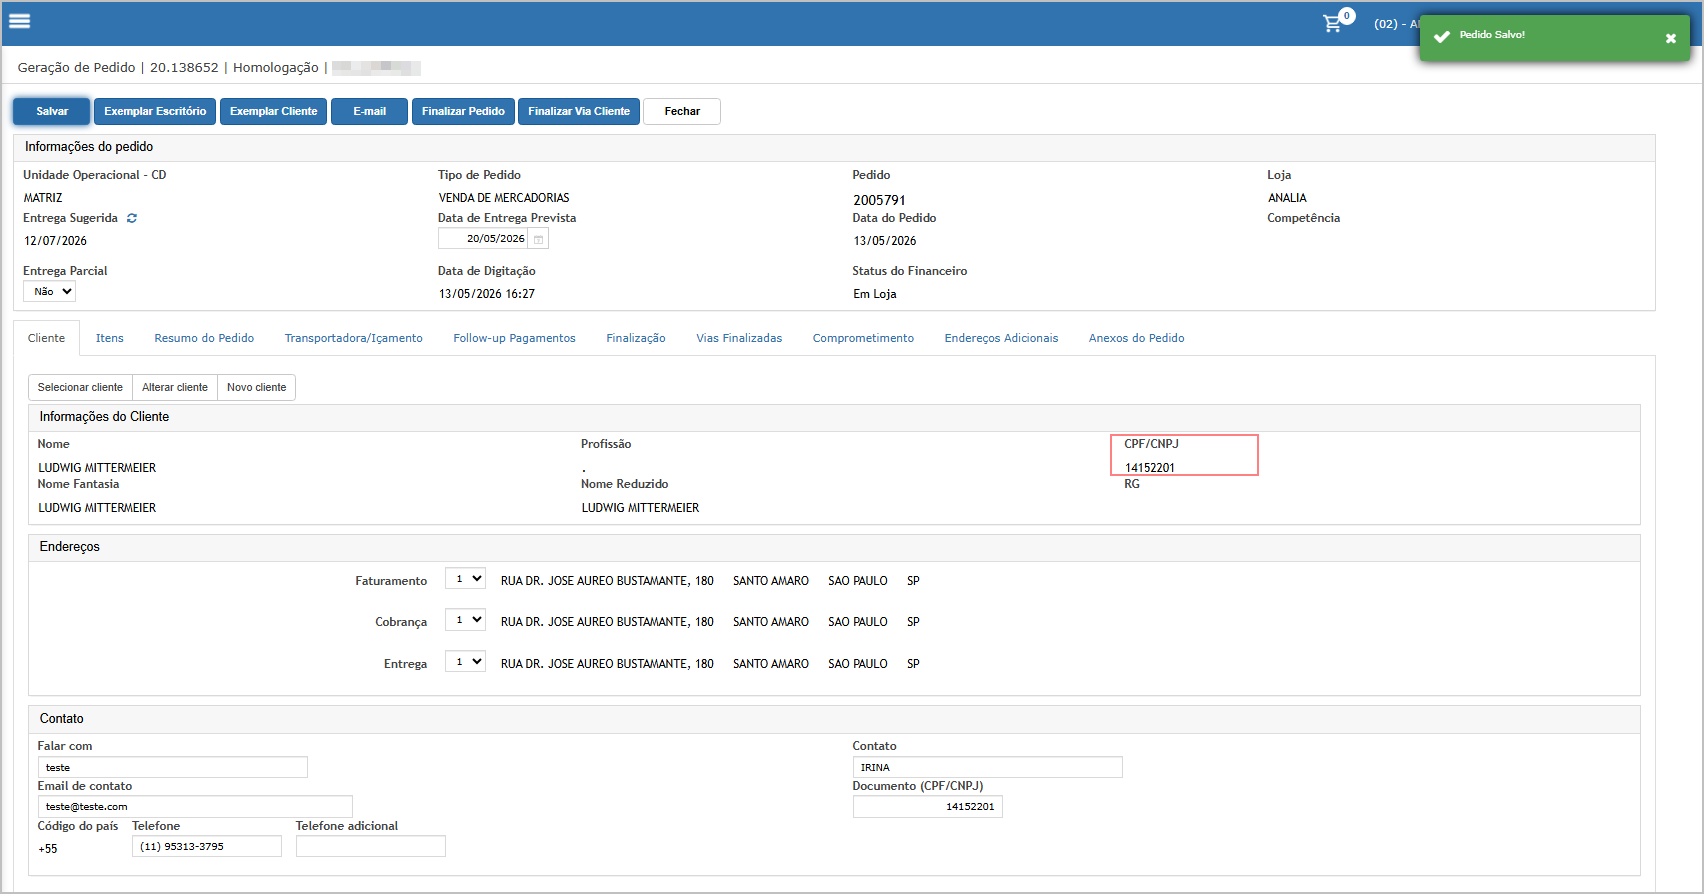Open the Faturamento address dropdown
1704x894 pixels.
click(465, 578)
